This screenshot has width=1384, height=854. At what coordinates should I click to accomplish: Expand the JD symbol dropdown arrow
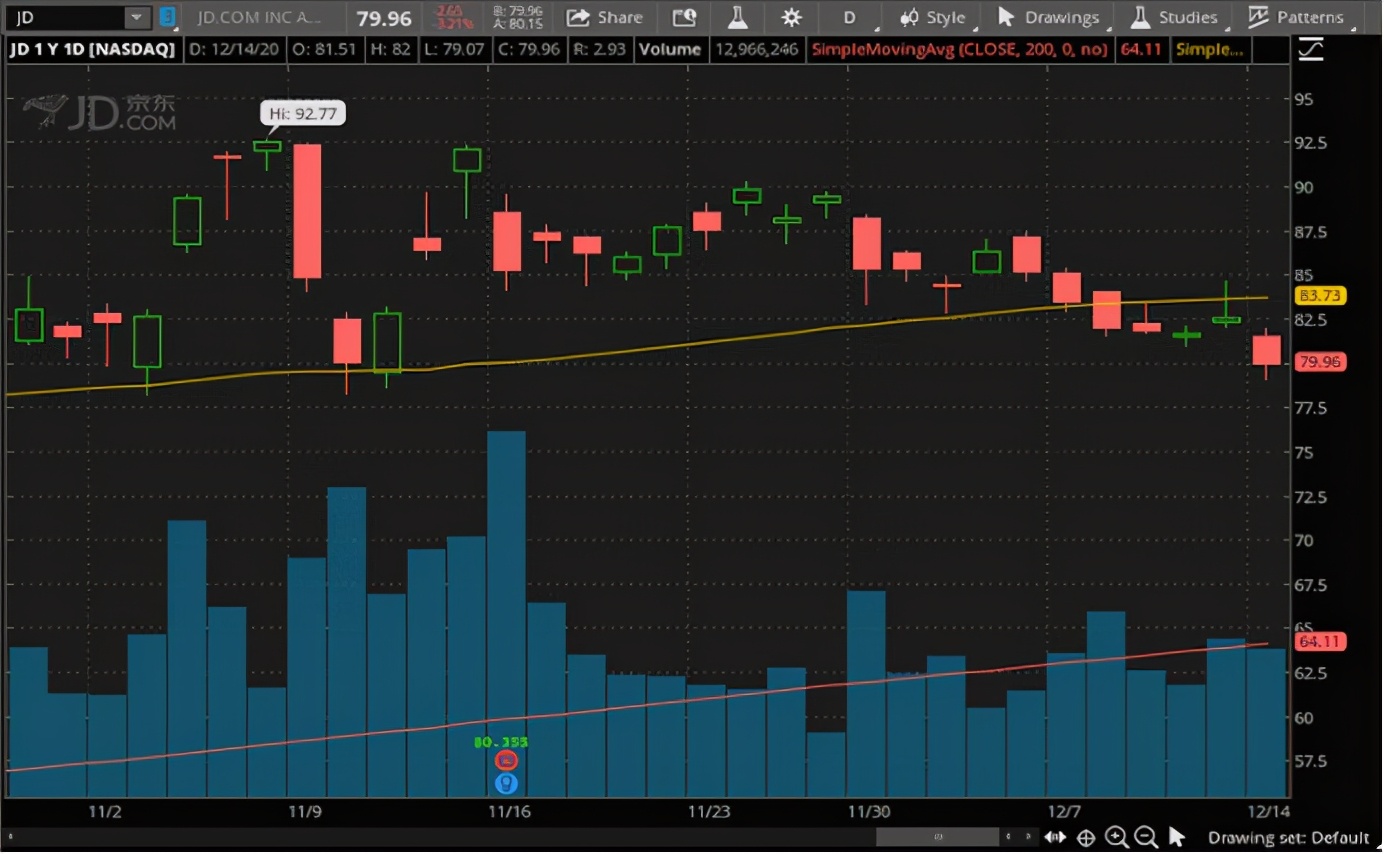[x=136, y=17]
